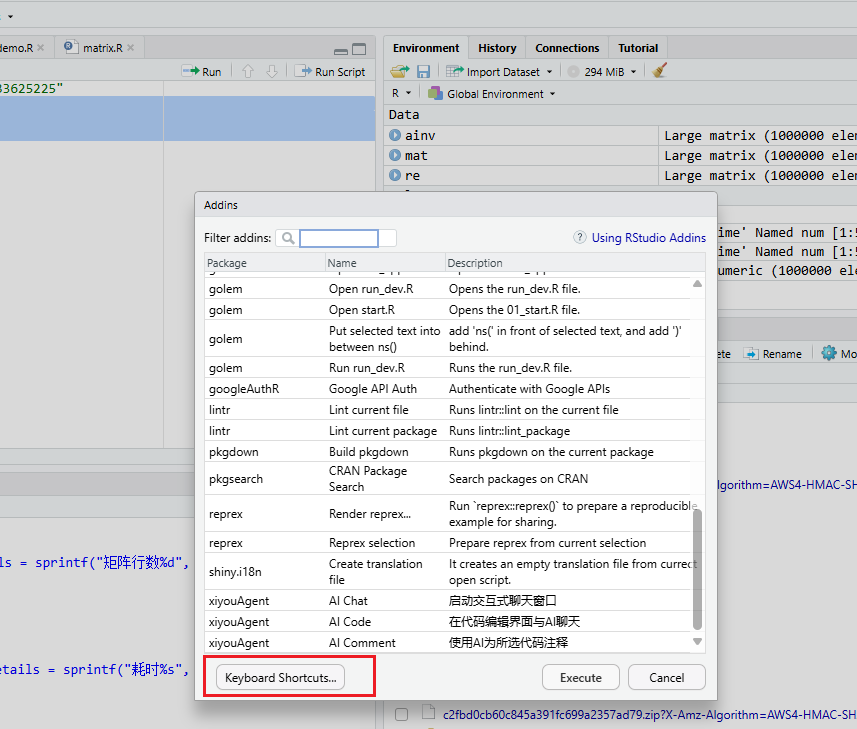Open the search magnifier in Addins filter
The image size is (857, 729).
289,238
